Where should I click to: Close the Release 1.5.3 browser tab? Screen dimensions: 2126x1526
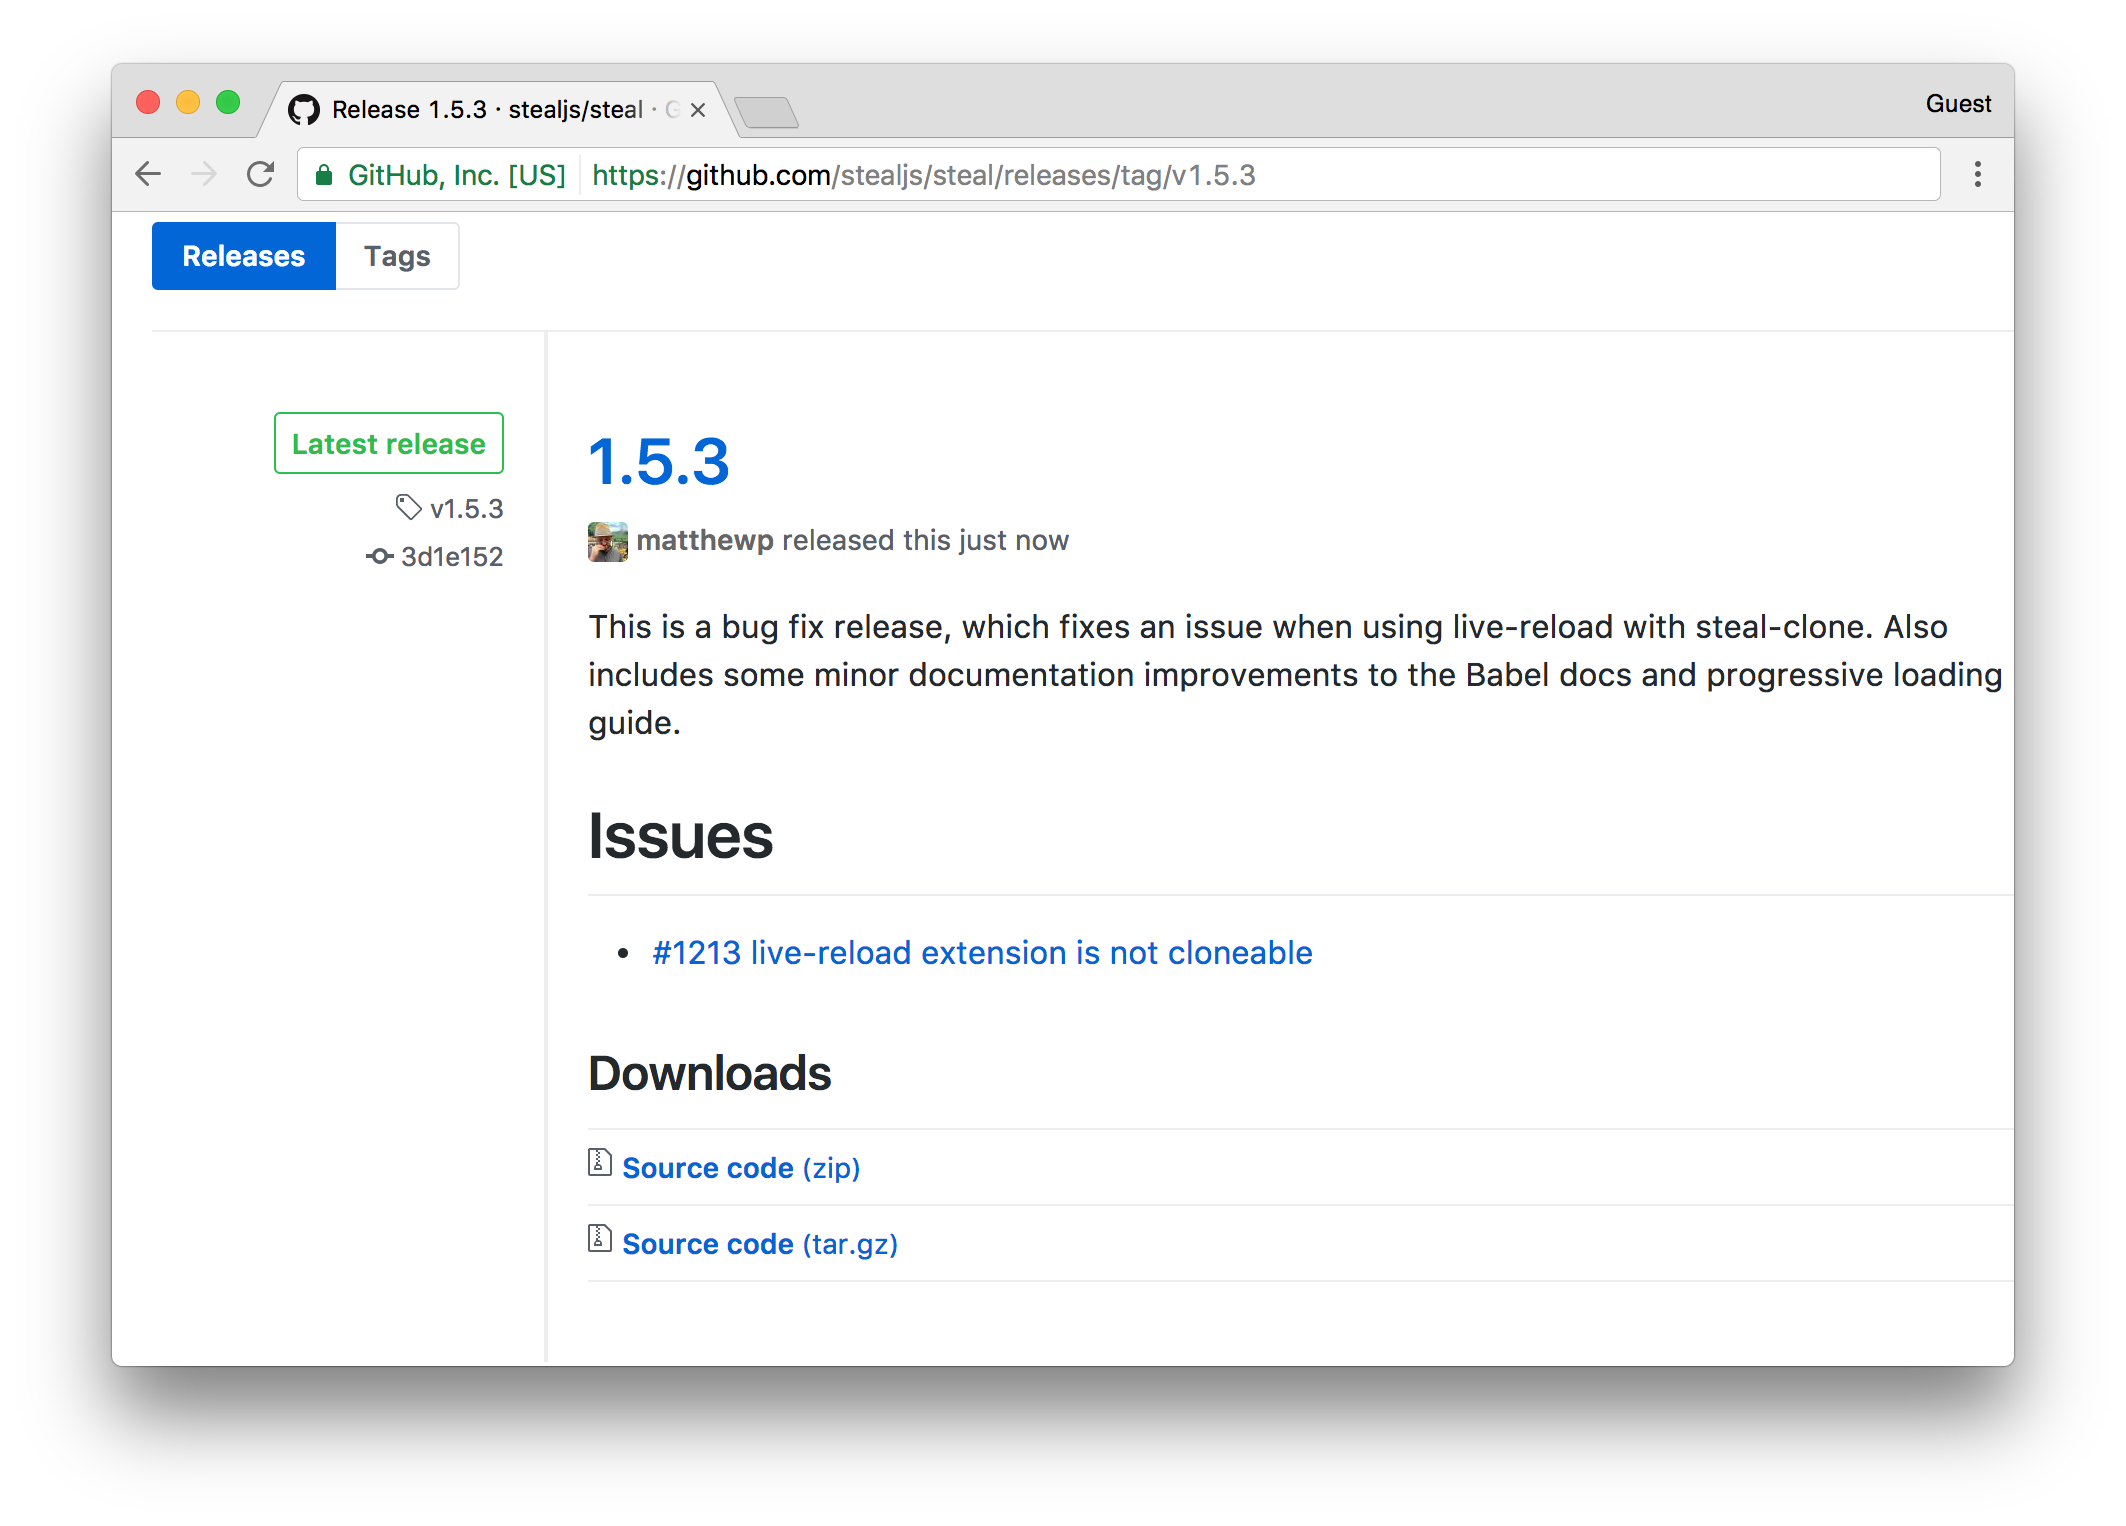698,110
